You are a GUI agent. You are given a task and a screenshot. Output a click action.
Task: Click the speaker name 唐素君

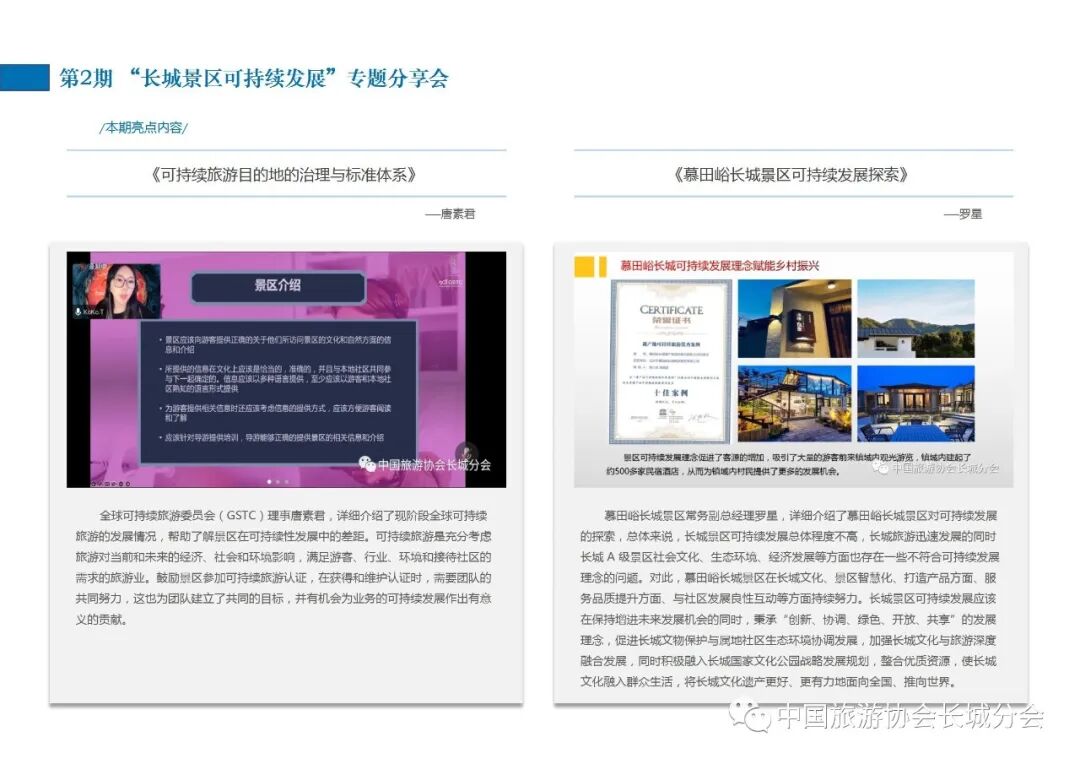457,214
